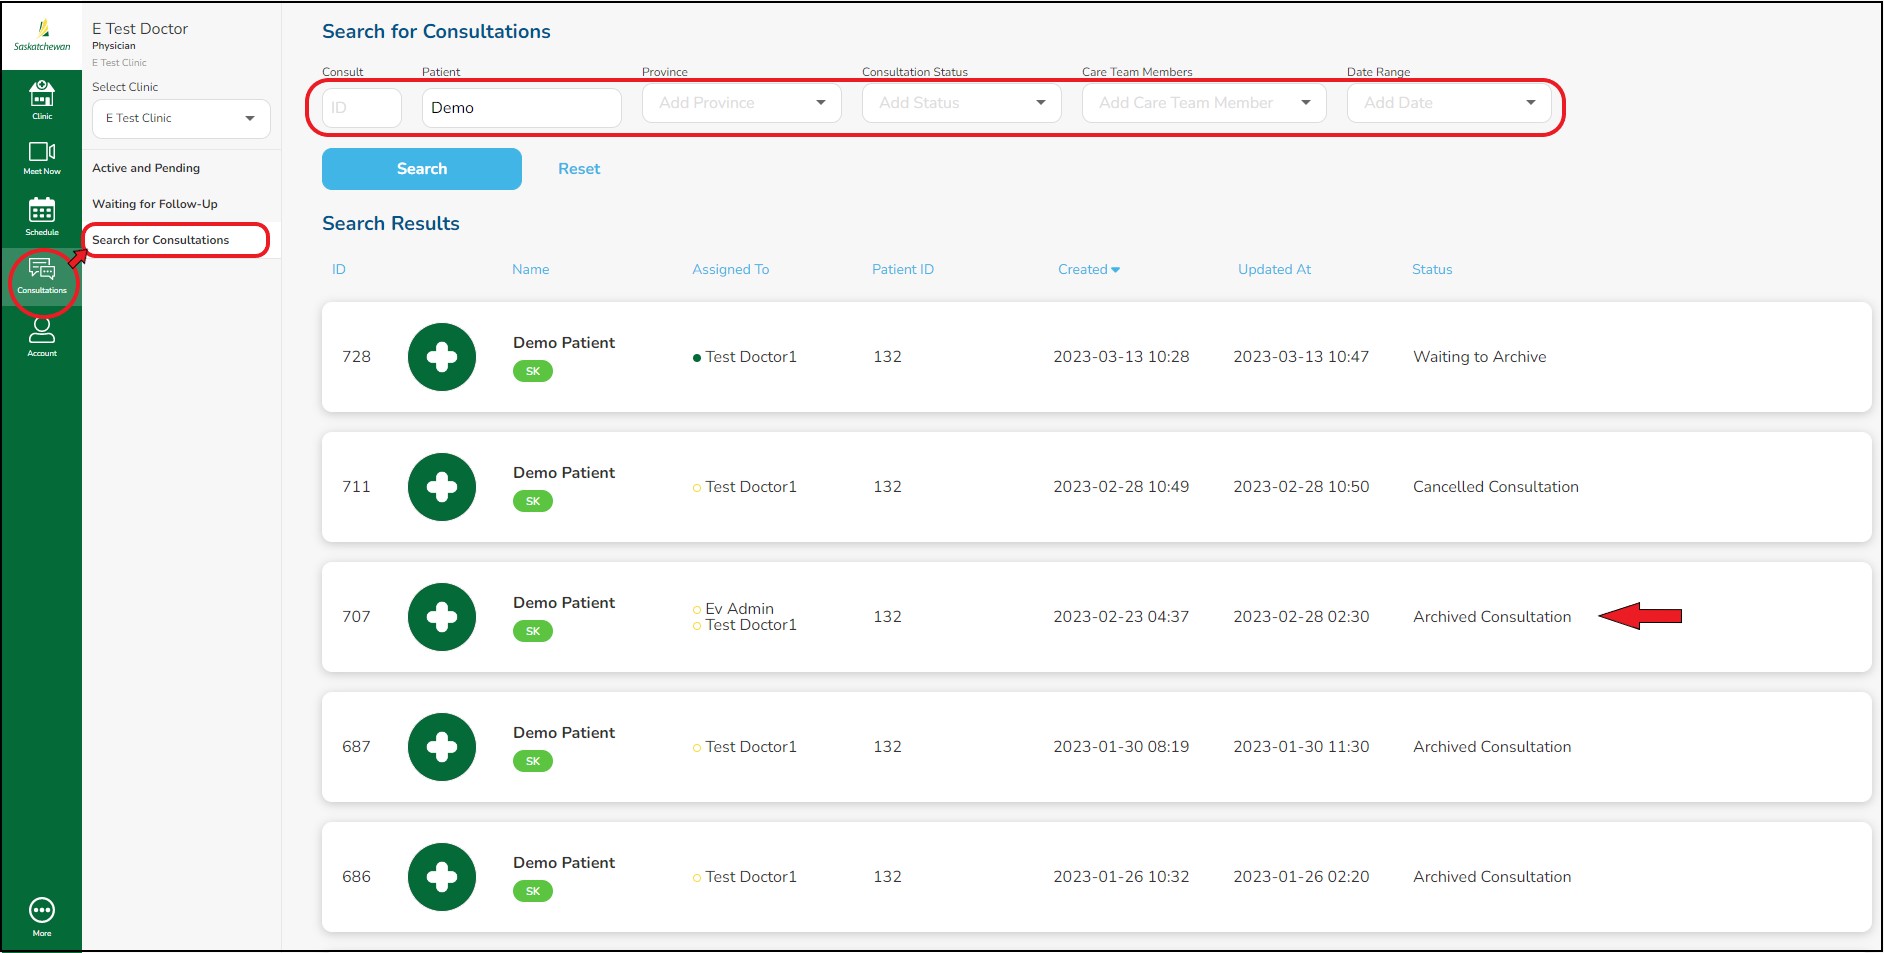Click the blue Search button
Viewport: 1884px width, 953px height.
click(421, 169)
